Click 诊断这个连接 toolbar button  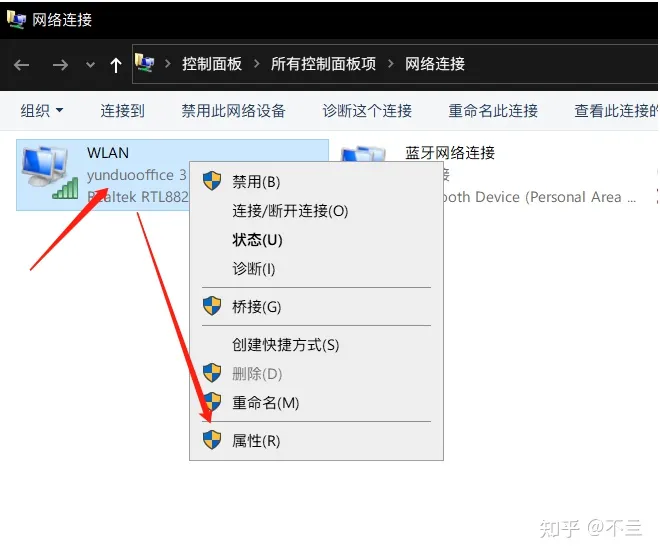click(367, 111)
